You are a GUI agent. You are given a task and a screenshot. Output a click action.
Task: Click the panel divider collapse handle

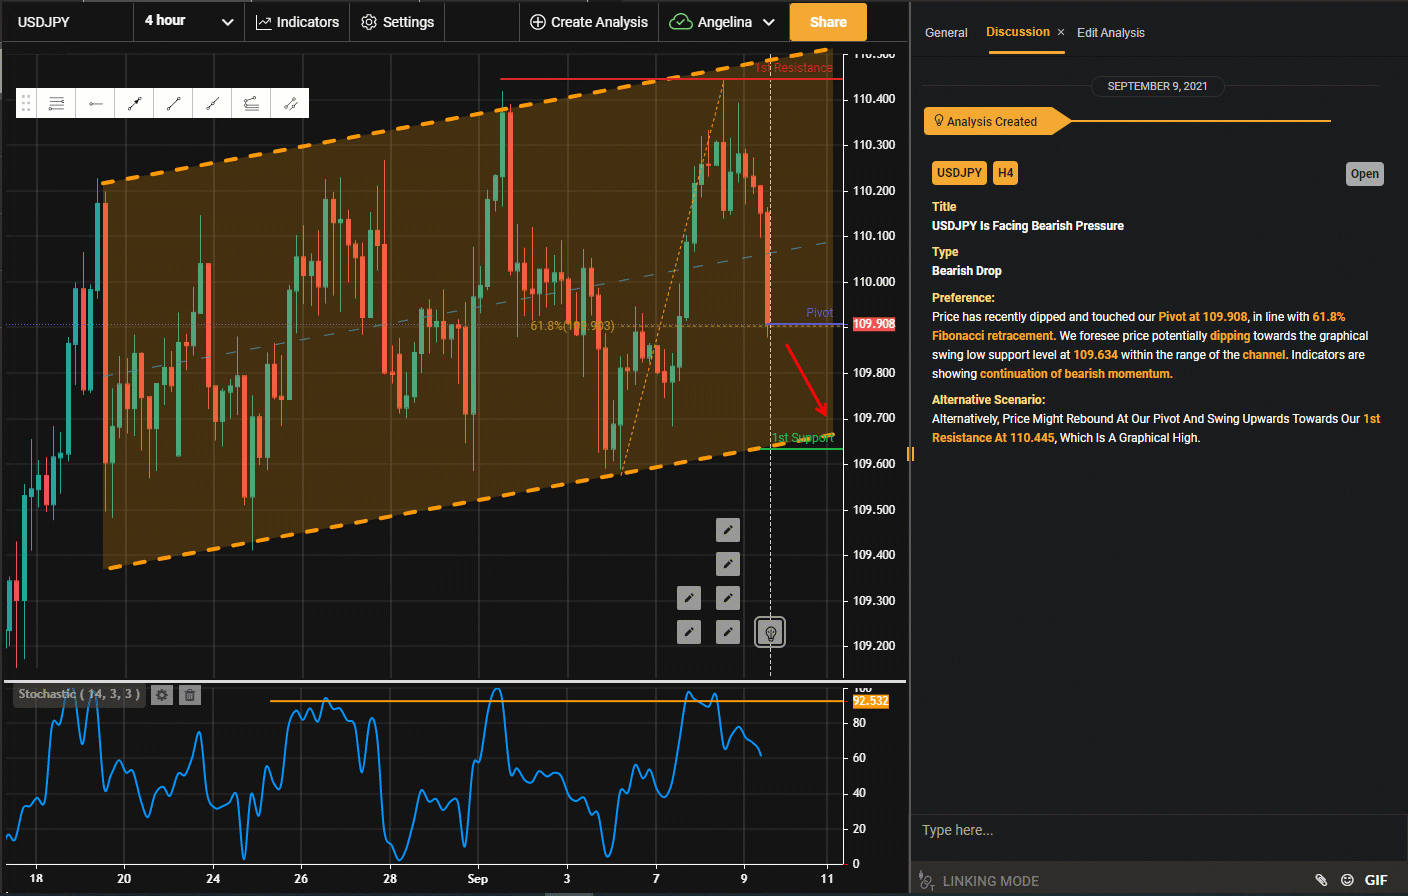(910, 454)
